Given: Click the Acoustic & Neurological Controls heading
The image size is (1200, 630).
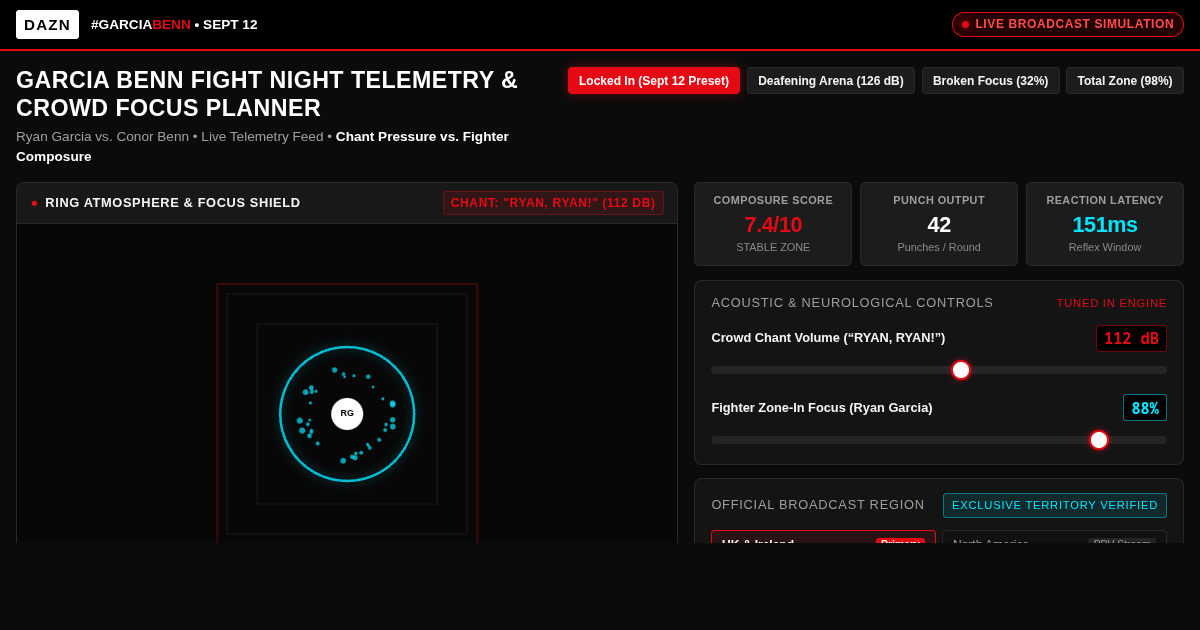Looking at the screenshot, I should click(852, 303).
